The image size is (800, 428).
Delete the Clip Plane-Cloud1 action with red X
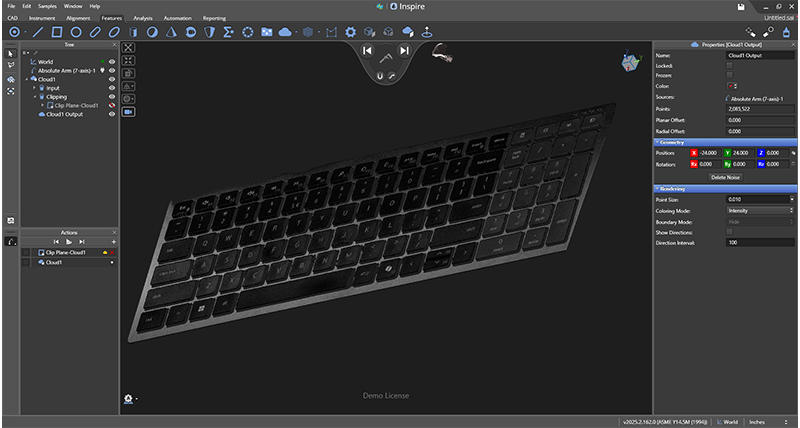112,253
